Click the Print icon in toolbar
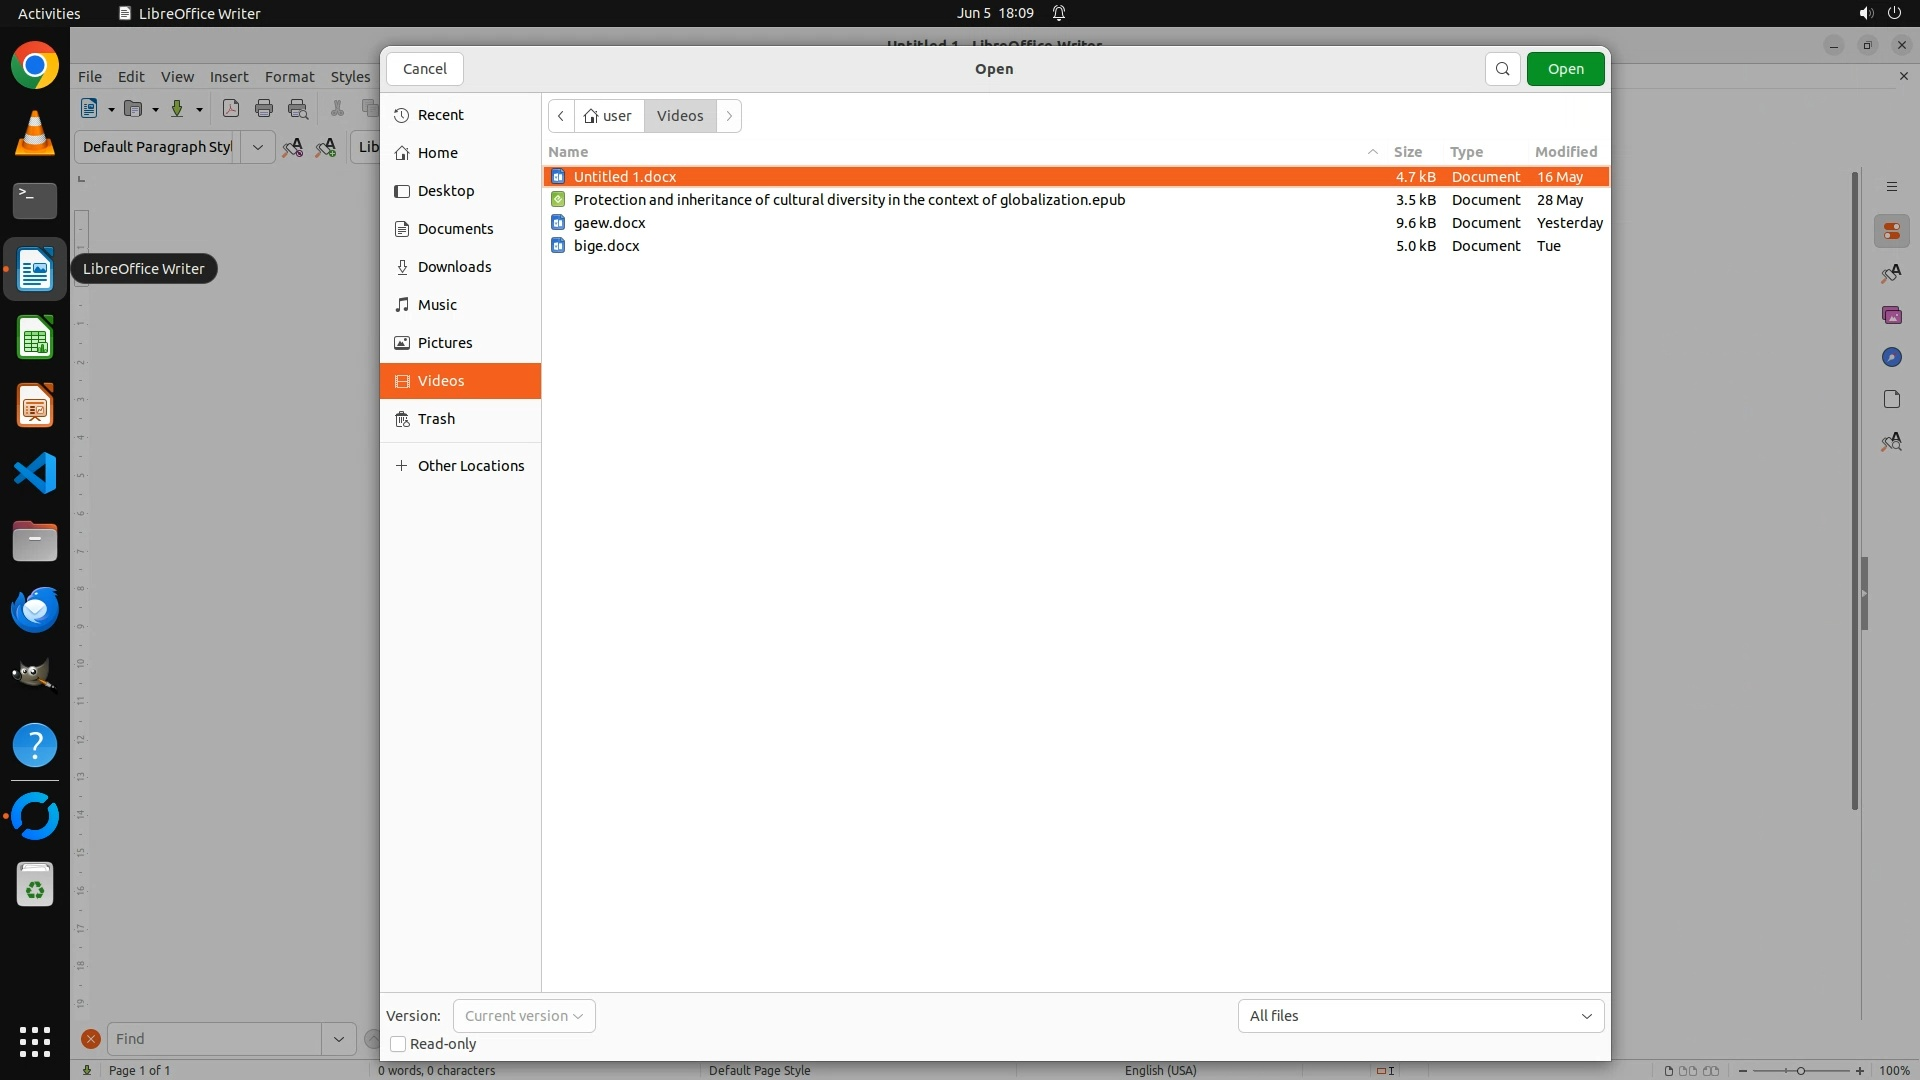 pyautogui.click(x=264, y=109)
